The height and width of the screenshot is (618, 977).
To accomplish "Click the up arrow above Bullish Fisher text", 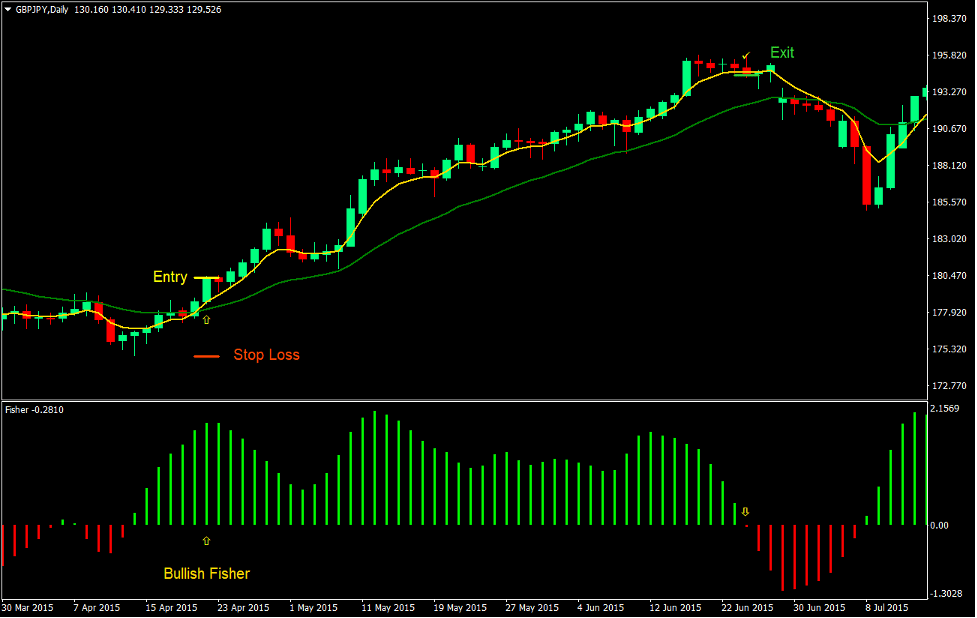I will pyautogui.click(x=206, y=540).
